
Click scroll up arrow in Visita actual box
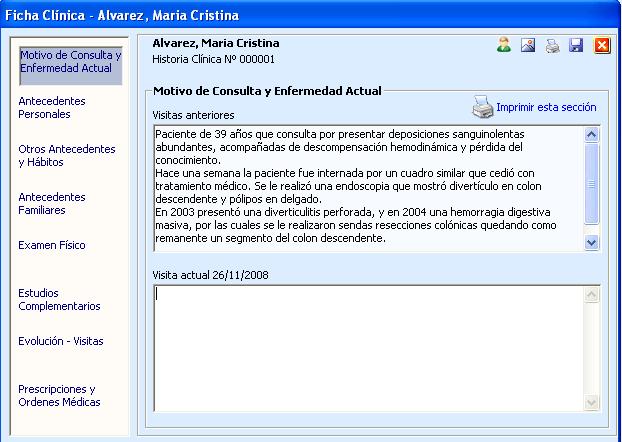[591, 295]
